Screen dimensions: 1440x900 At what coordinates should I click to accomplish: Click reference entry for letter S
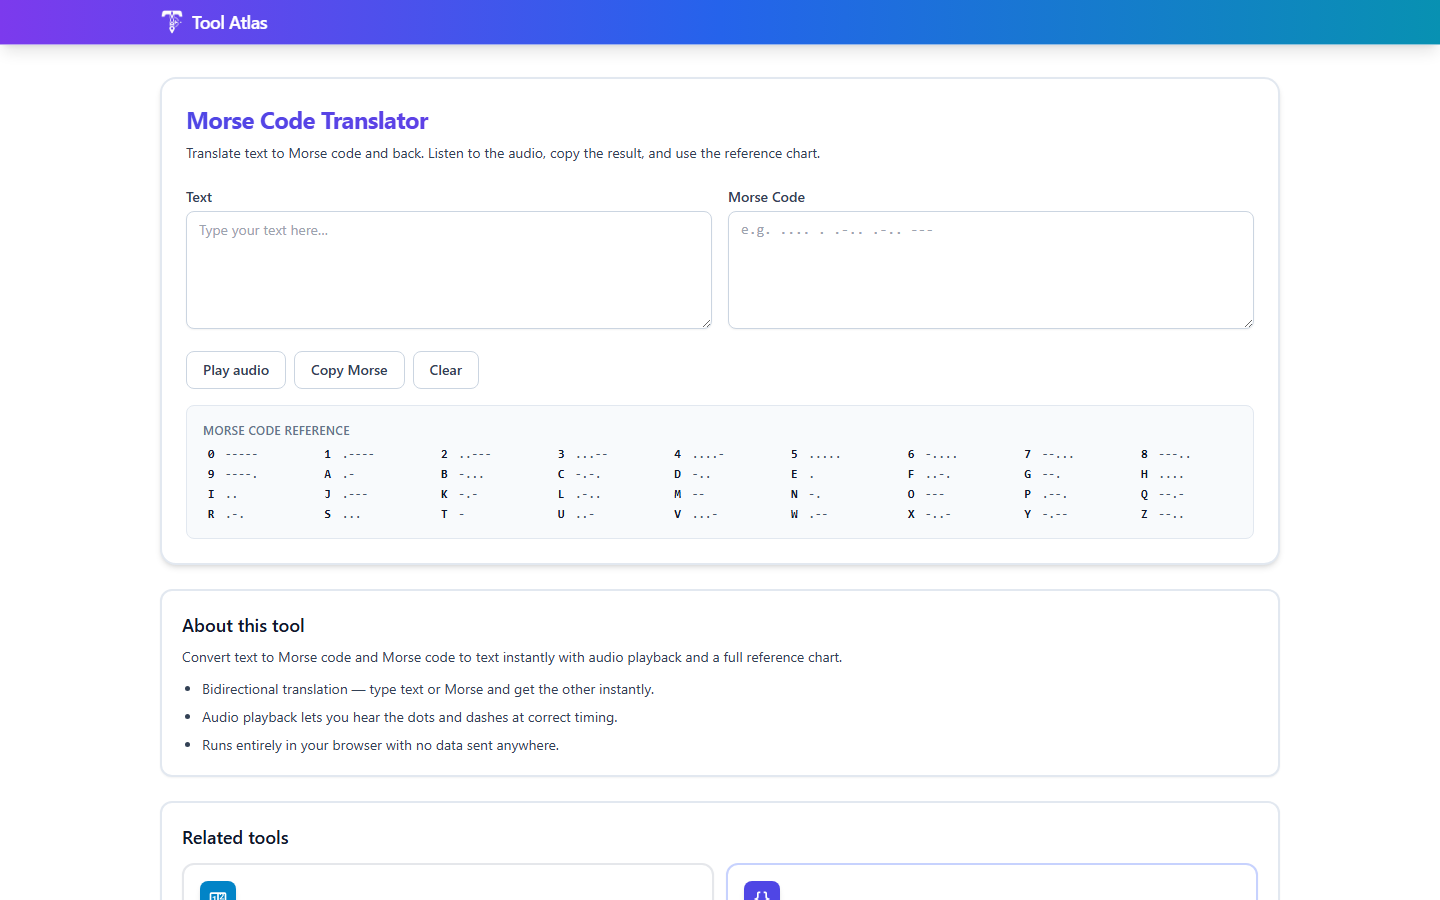[x=343, y=514]
